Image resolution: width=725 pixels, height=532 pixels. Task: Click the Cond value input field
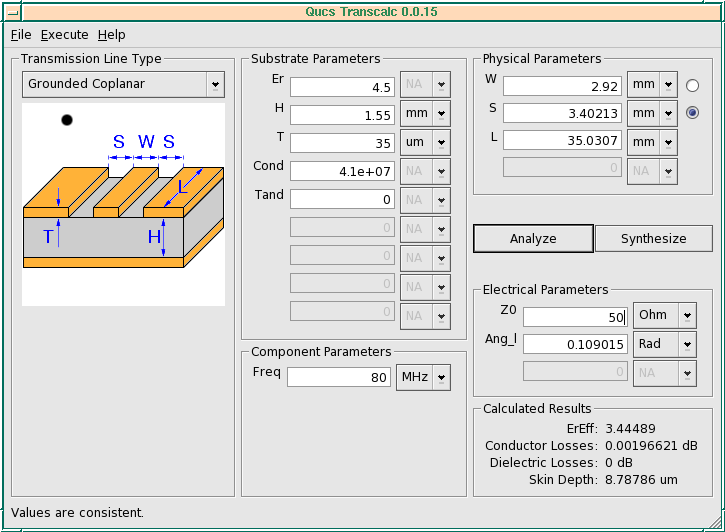pyautogui.click(x=342, y=171)
